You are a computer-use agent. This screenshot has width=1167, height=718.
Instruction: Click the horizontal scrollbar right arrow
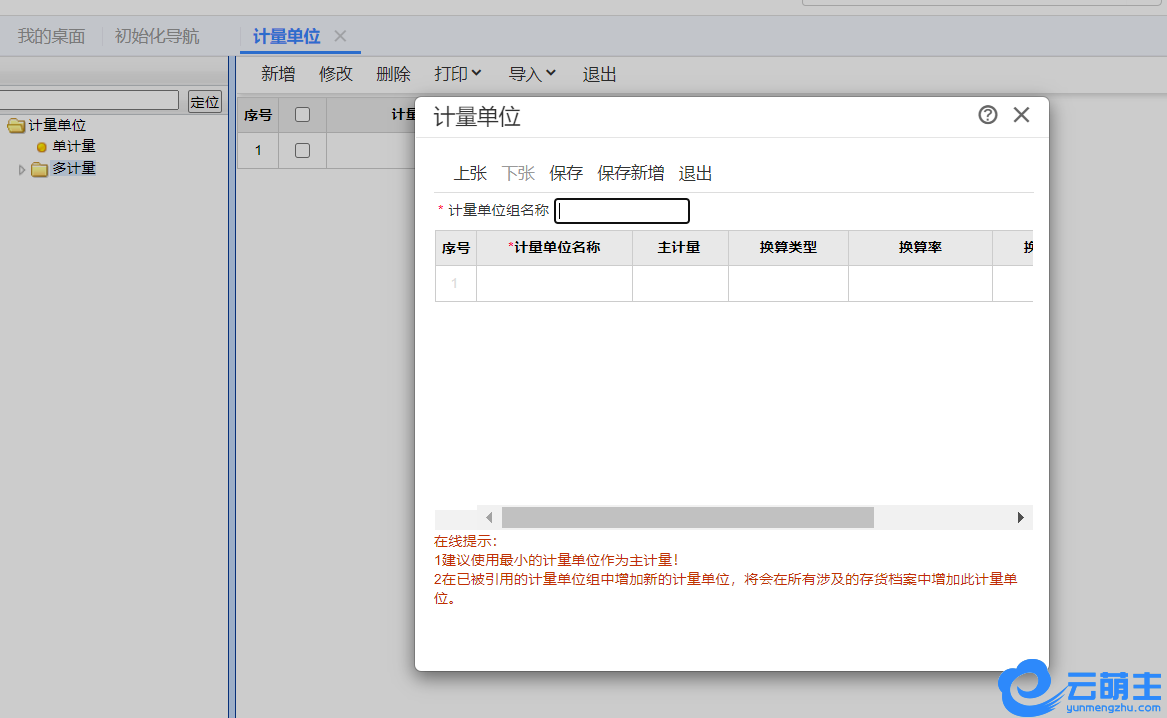[1020, 517]
